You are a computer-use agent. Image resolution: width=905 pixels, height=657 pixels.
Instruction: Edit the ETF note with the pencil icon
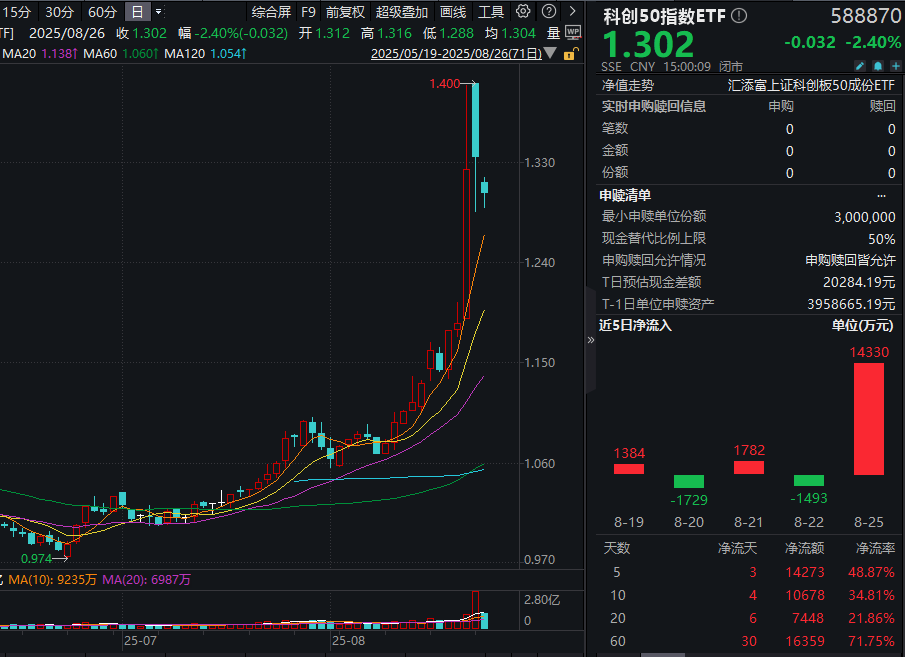(860, 66)
